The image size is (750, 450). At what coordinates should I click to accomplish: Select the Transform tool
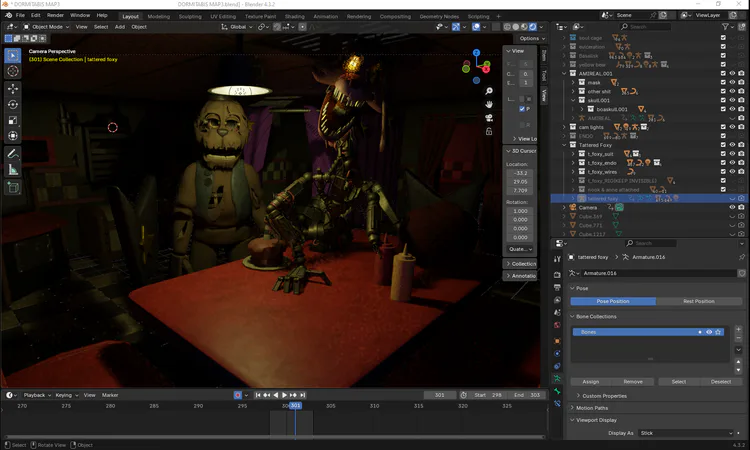coord(13,136)
